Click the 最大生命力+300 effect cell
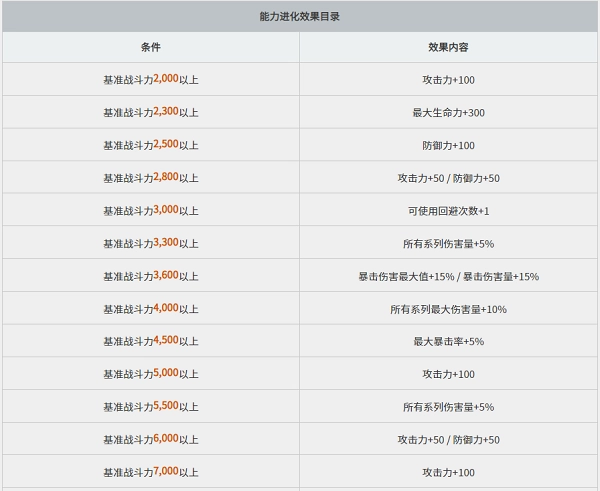This screenshot has width=600, height=491. pos(448,112)
